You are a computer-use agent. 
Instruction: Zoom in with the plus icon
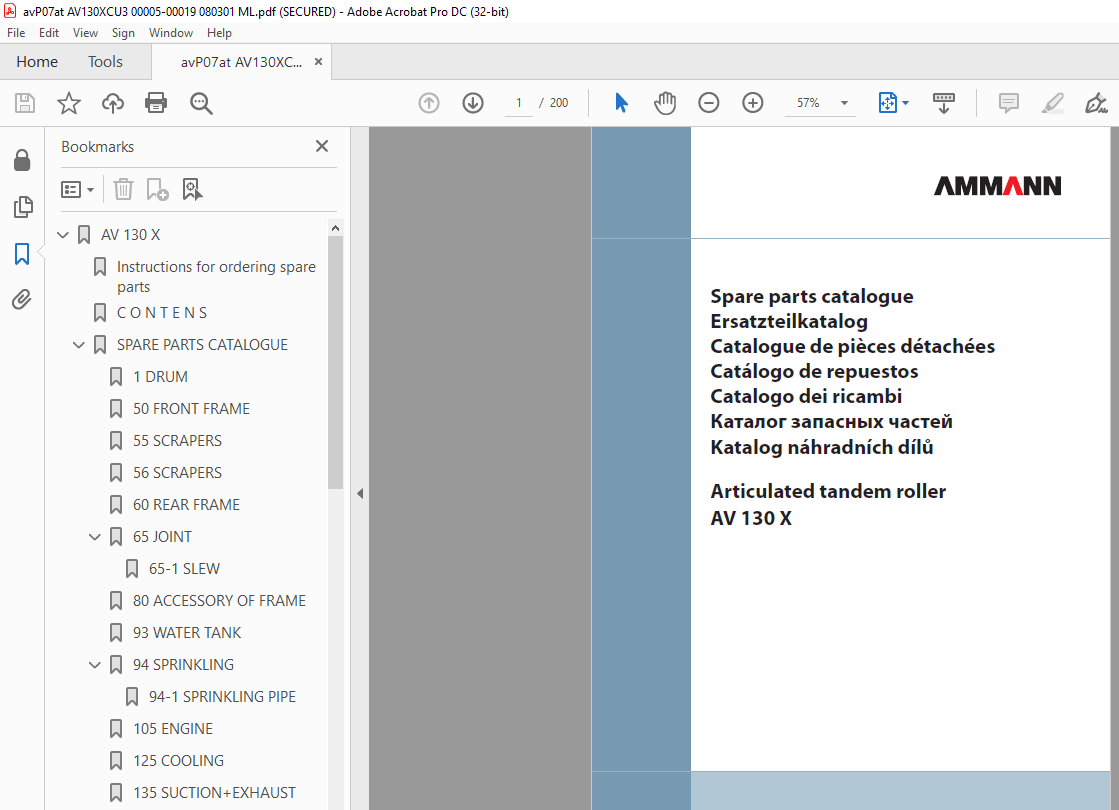753,103
